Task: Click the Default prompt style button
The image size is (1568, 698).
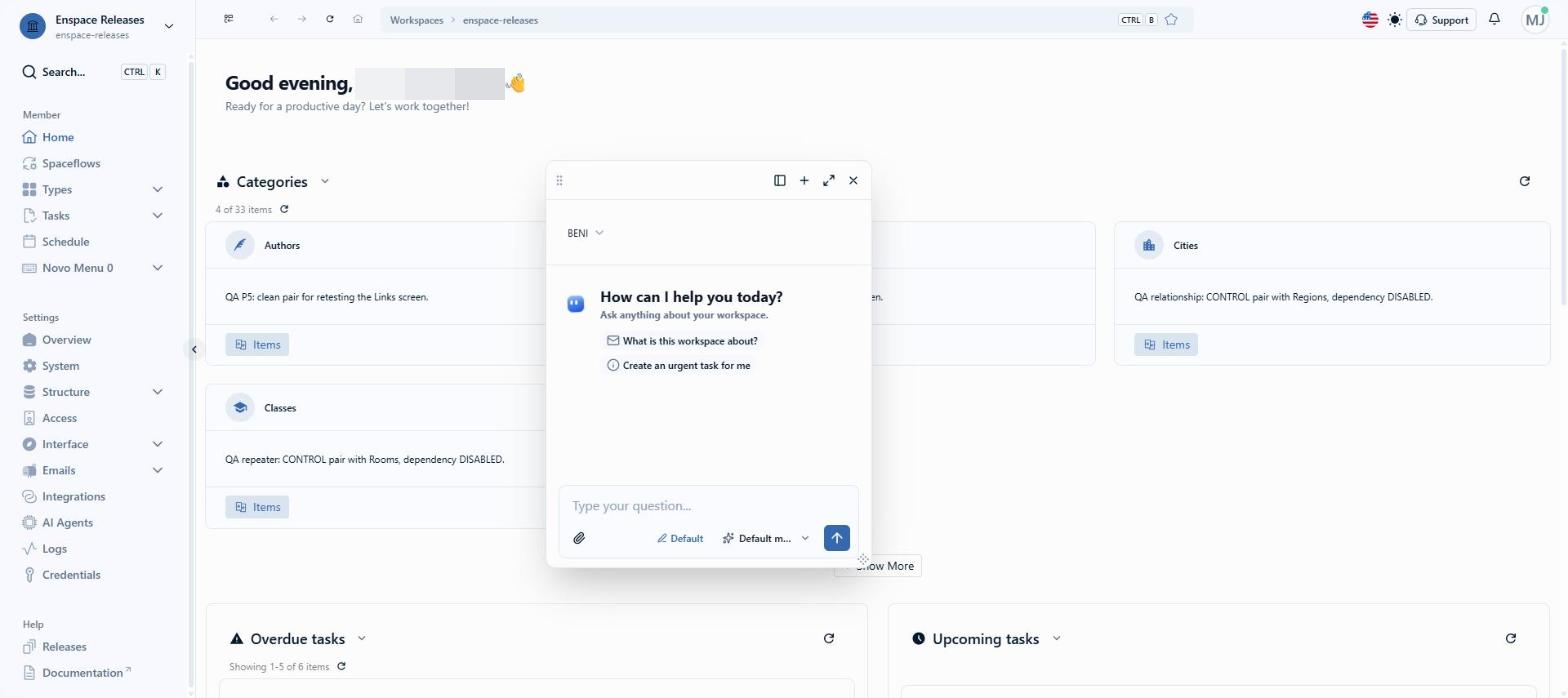Action: point(680,538)
